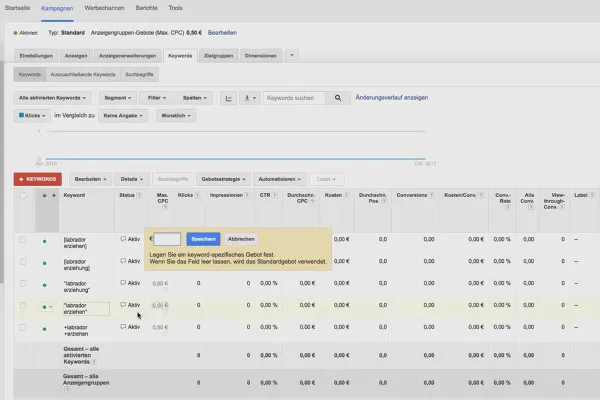Switch to the Zielgruppen tab
The width and height of the screenshot is (600, 400).
pyautogui.click(x=219, y=56)
